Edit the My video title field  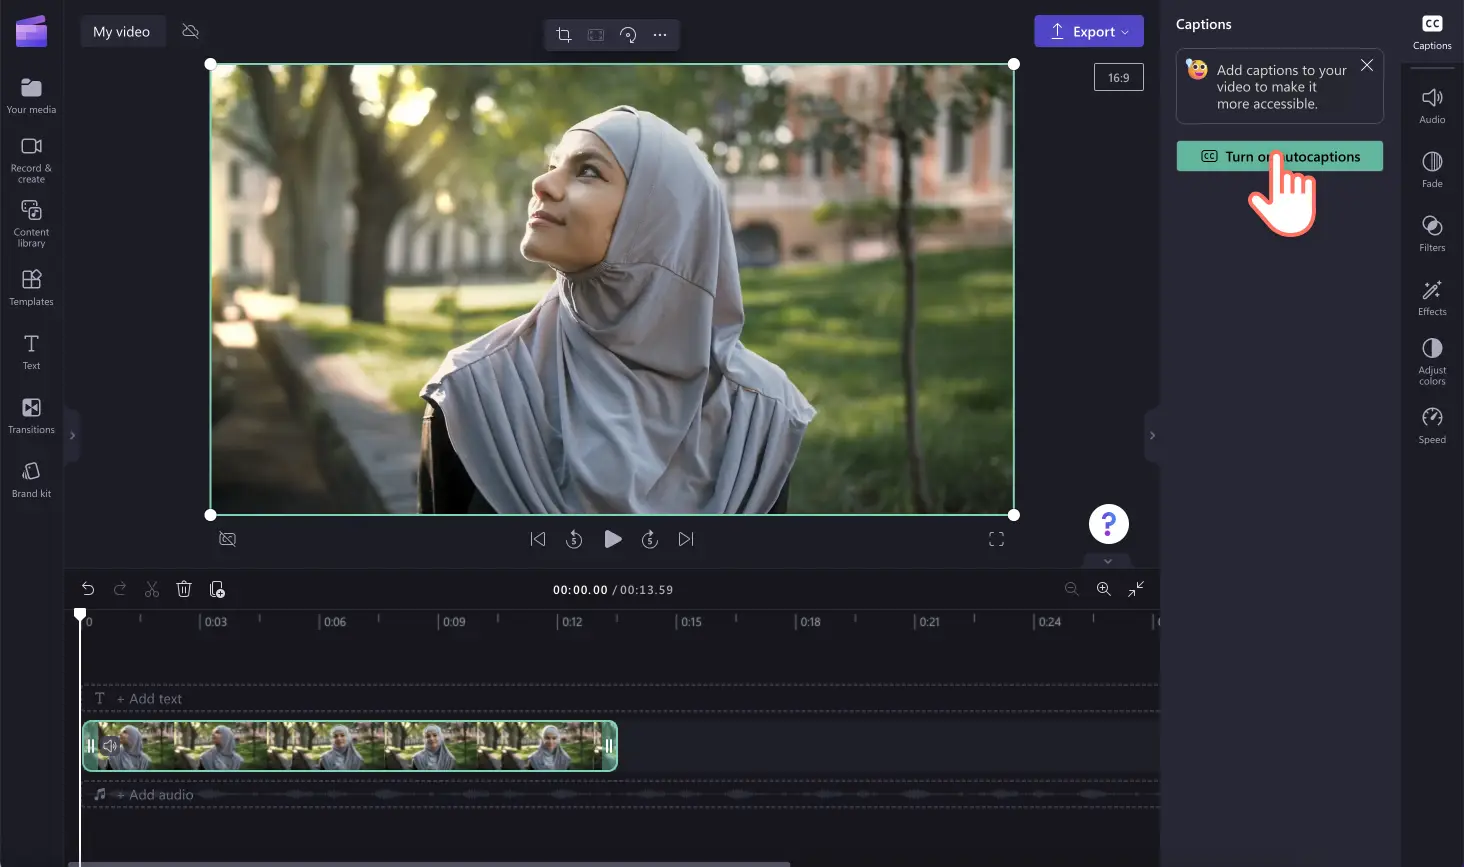click(122, 32)
